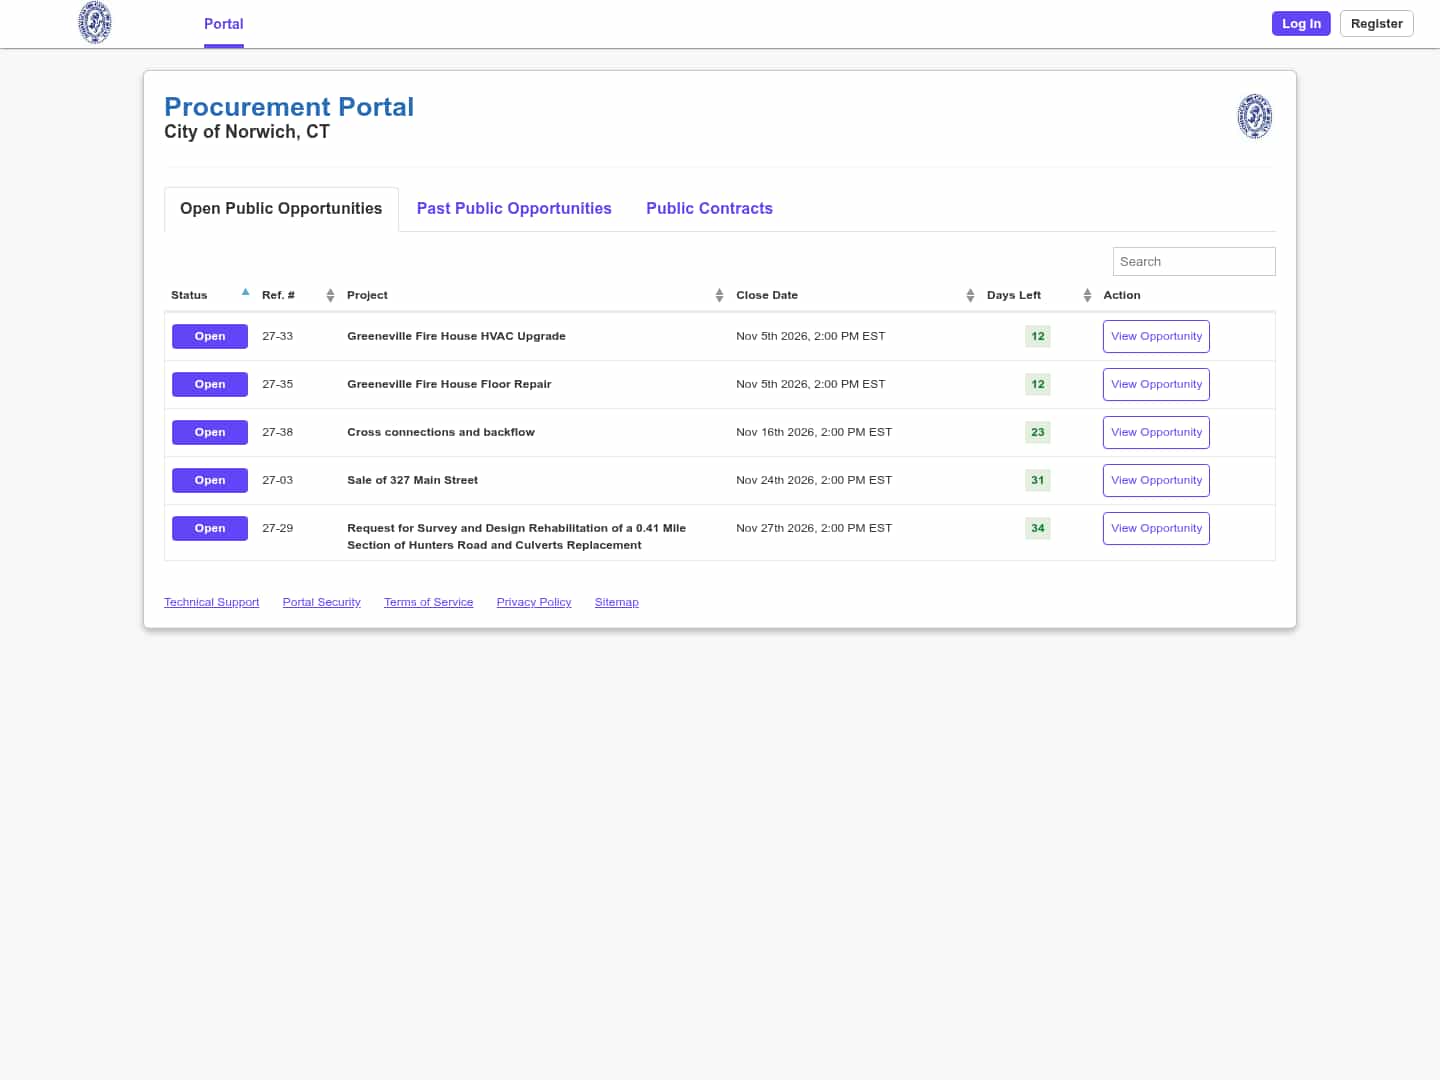
Task: Click the city seal beside the Procurement Portal heading
Action: point(1255,116)
